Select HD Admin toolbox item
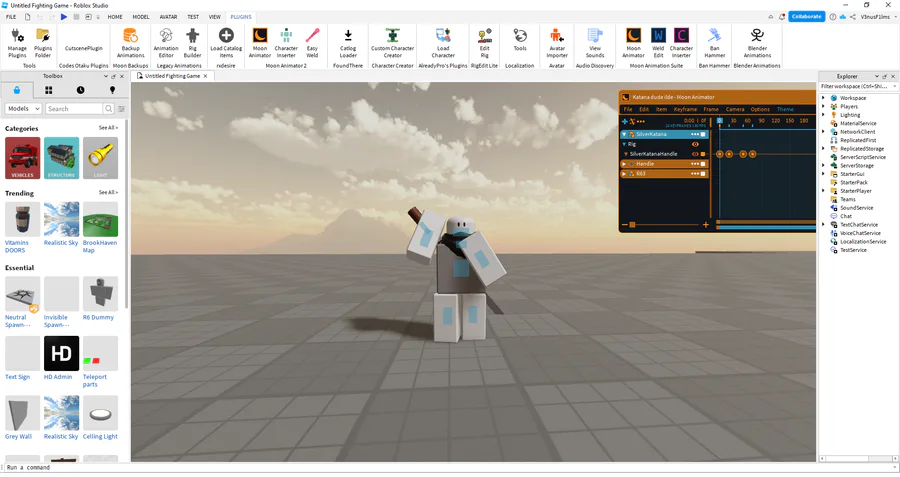The image size is (900, 477). (61, 353)
